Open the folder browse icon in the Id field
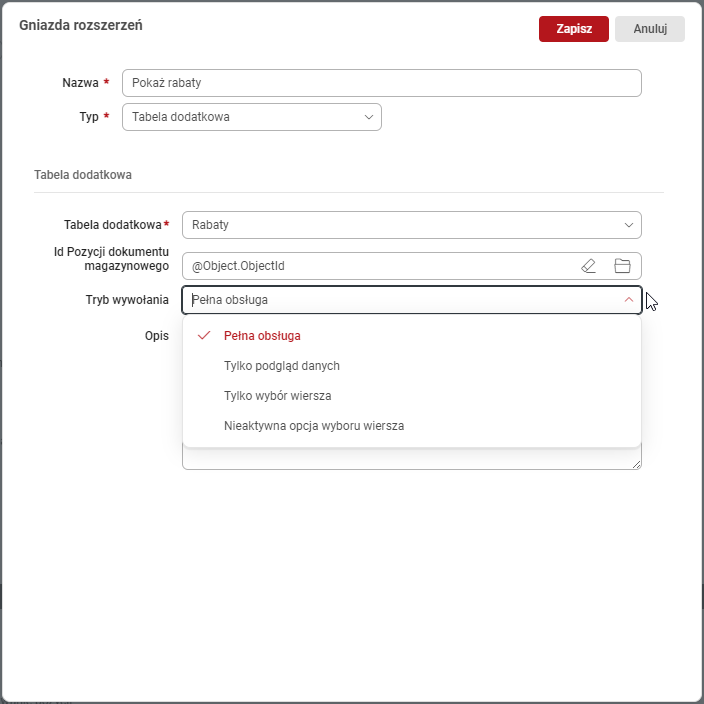This screenshot has width=704, height=704. (x=622, y=266)
